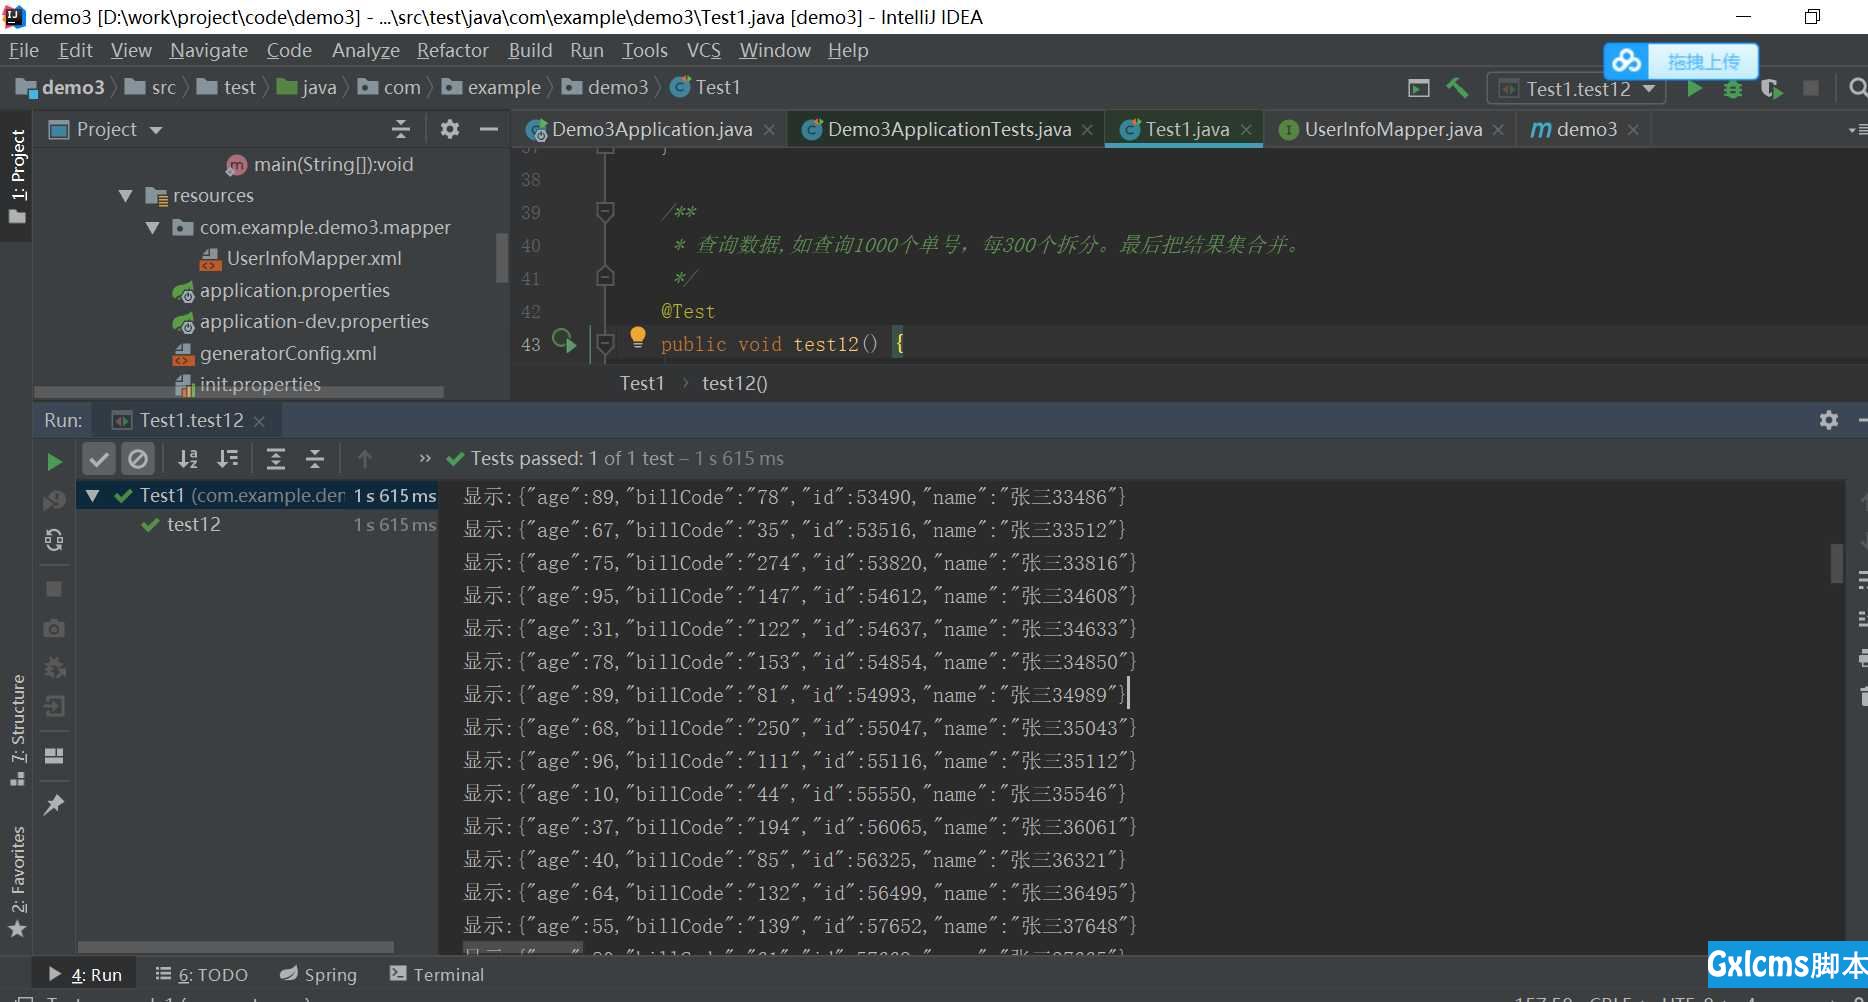Close the Test1.test12 run tab

[259, 421]
